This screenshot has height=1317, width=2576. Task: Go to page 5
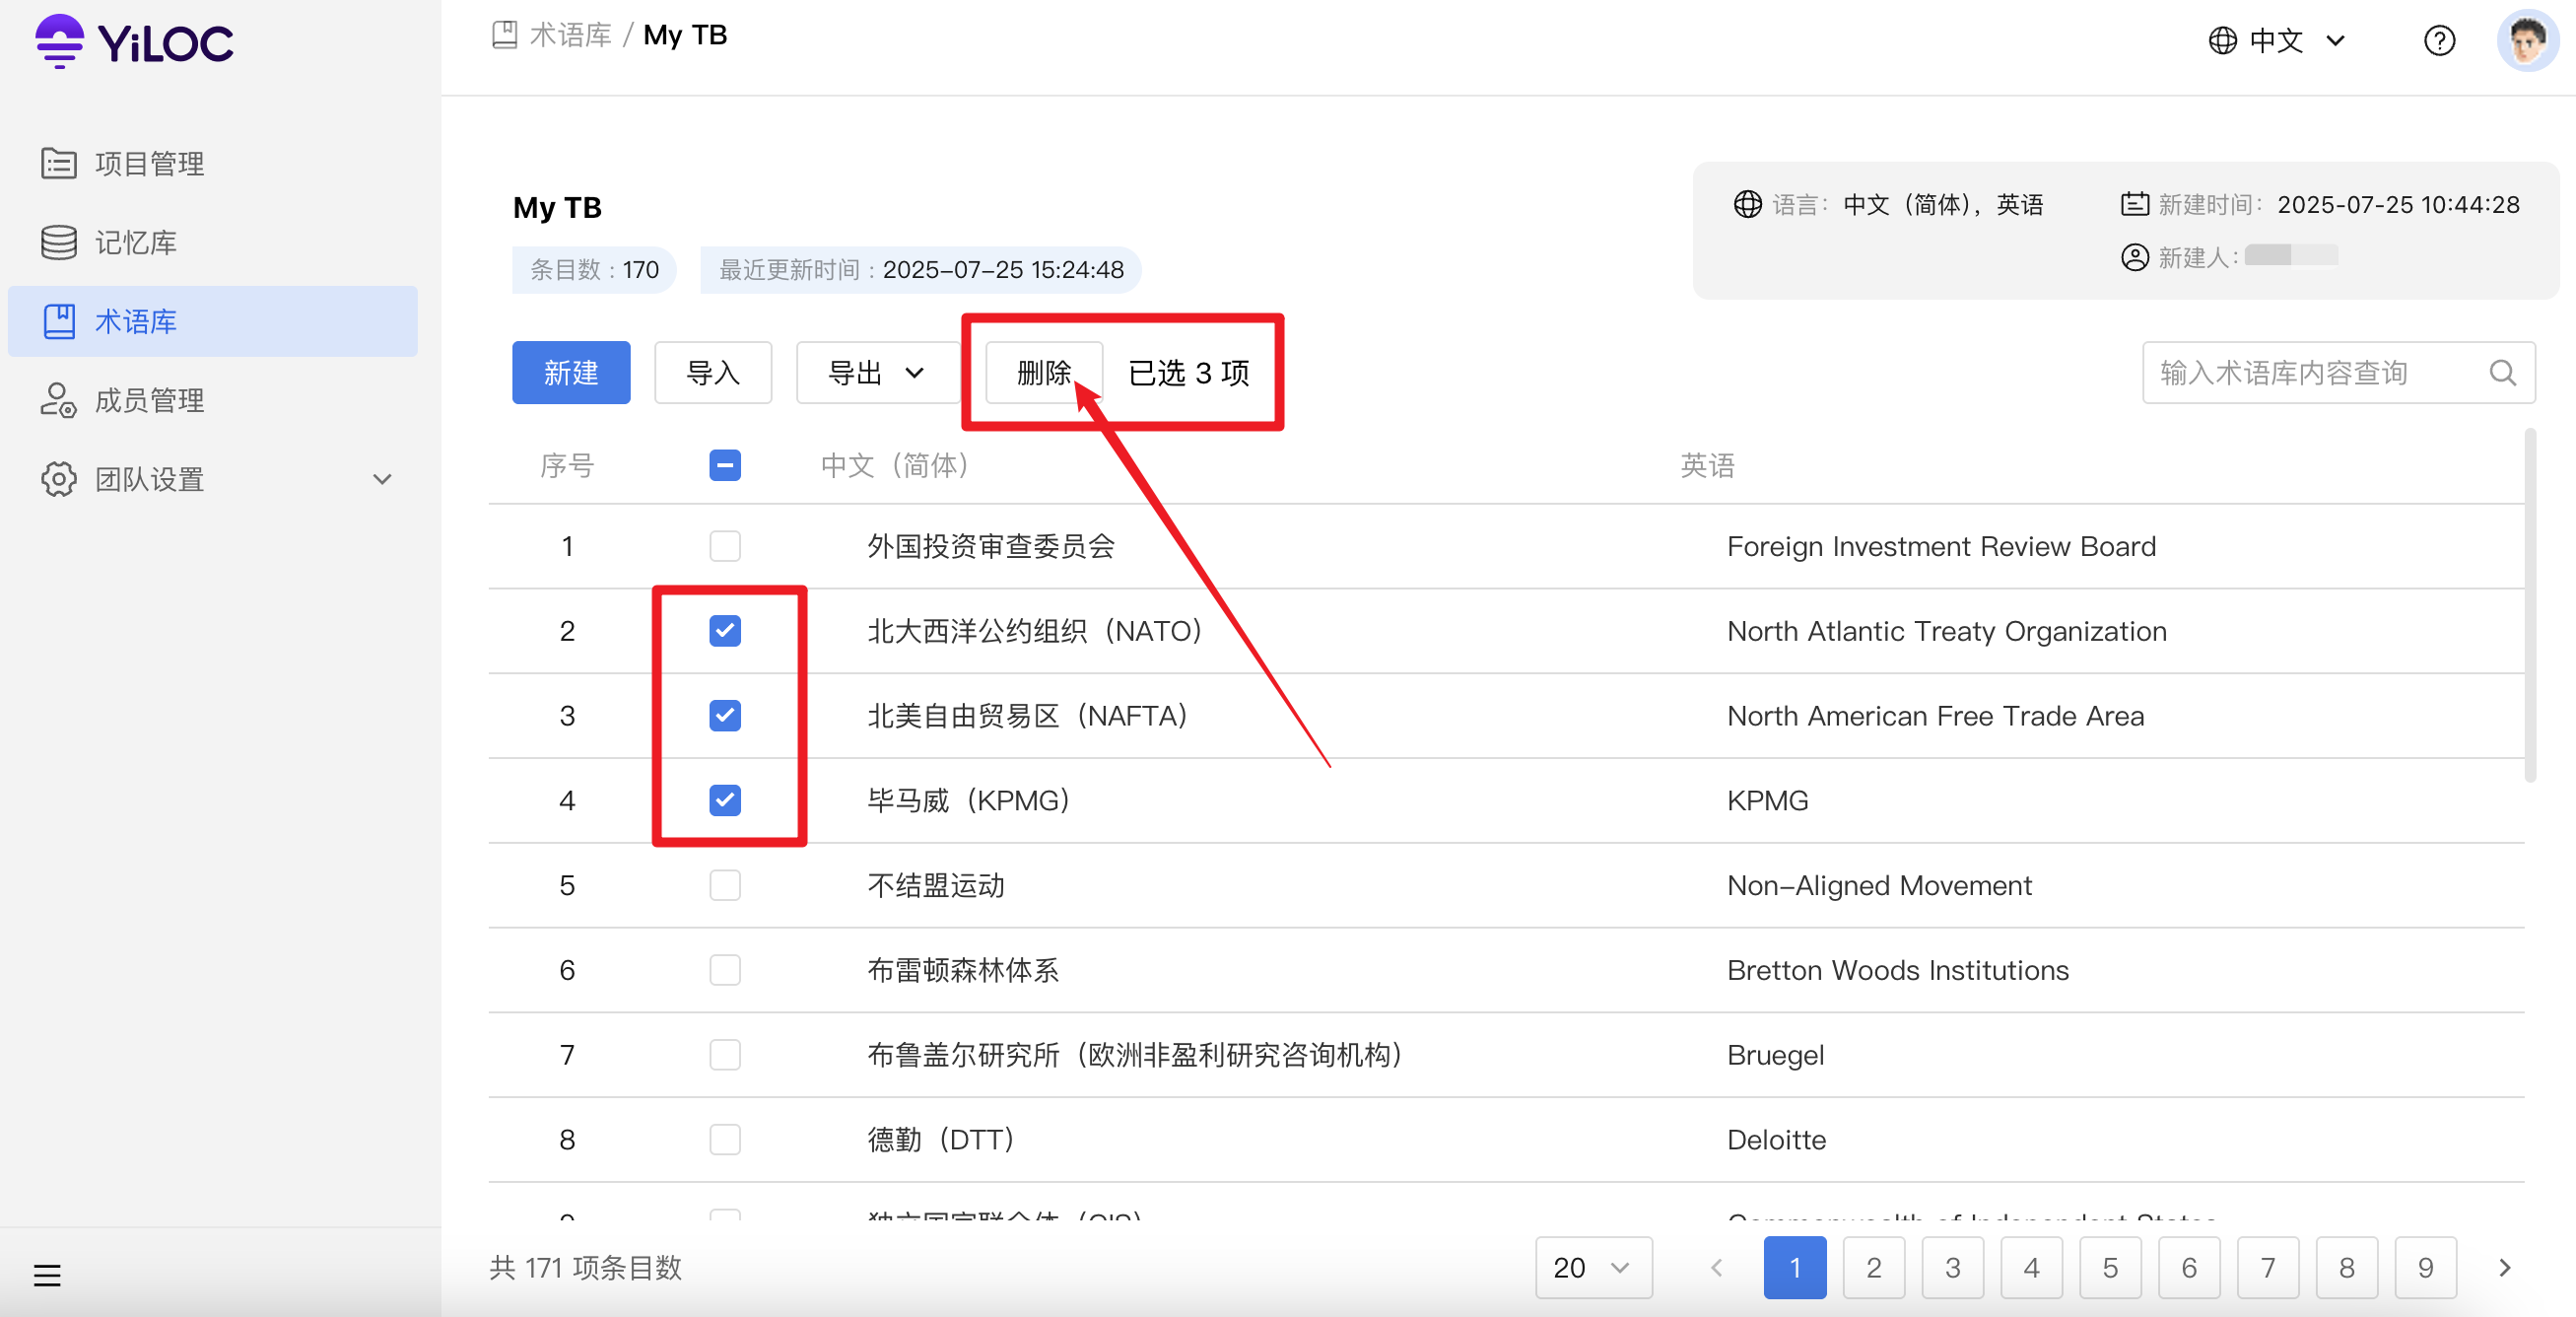coord(2110,1268)
